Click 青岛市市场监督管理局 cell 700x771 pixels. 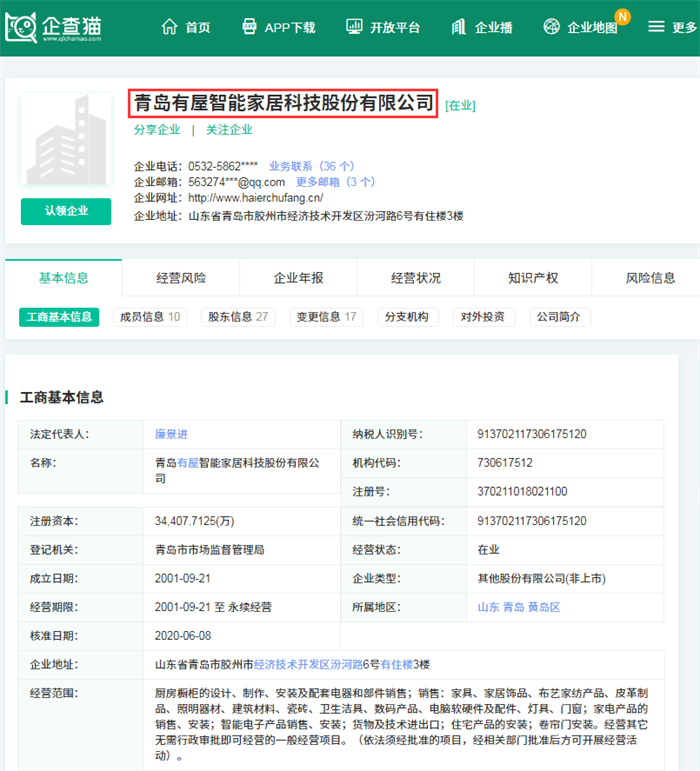(210, 550)
